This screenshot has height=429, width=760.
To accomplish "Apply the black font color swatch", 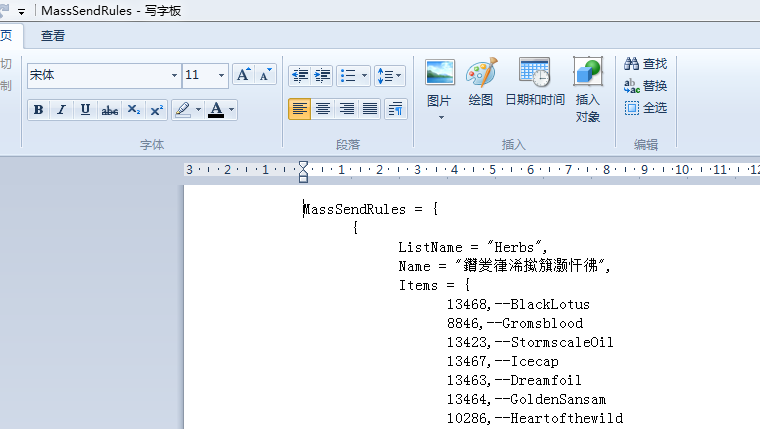I will pos(216,110).
